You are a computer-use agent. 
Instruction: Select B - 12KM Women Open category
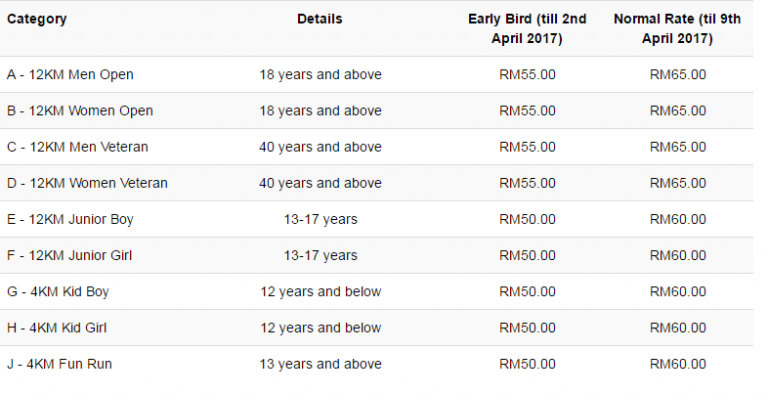[80, 111]
